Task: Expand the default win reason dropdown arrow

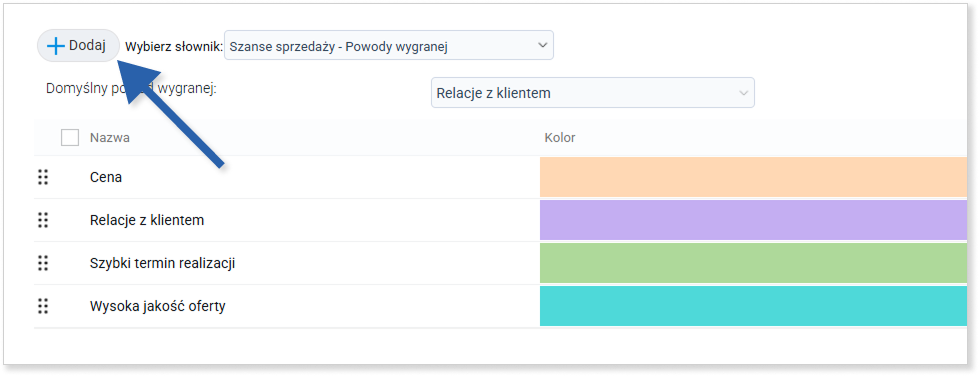Action: click(x=743, y=93)
